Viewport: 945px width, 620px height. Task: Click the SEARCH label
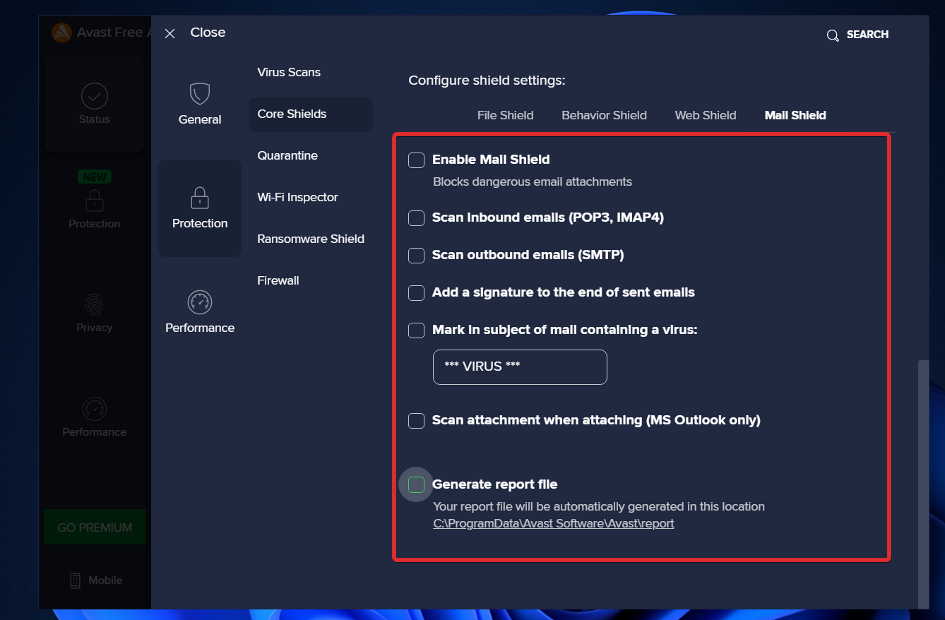(867, 35)
